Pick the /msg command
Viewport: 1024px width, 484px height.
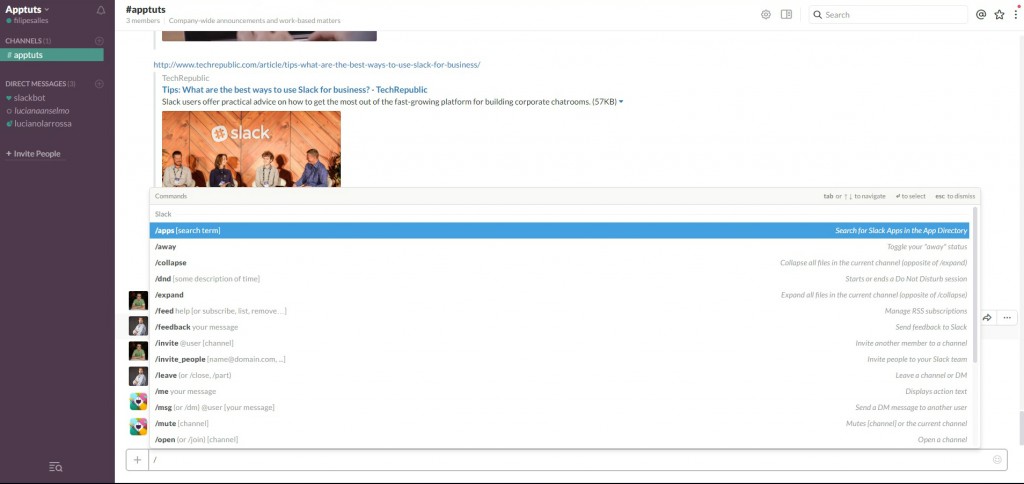559,408
